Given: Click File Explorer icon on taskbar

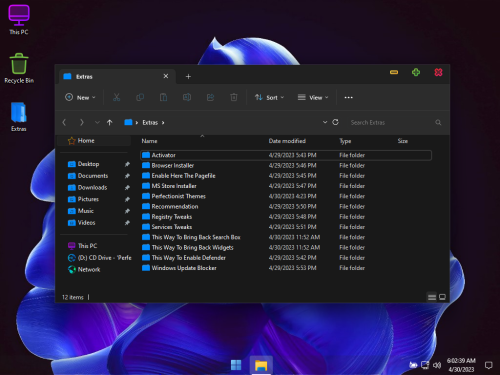Looking at the screenshot, I should (x=261, y=365).
